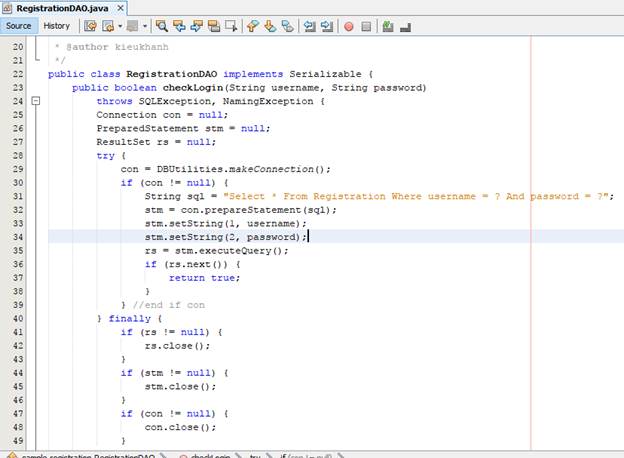The height and width of the screenshot is (458, 624).
Task: Click 'stm.close();' on line 45
Action: (180, 387)
